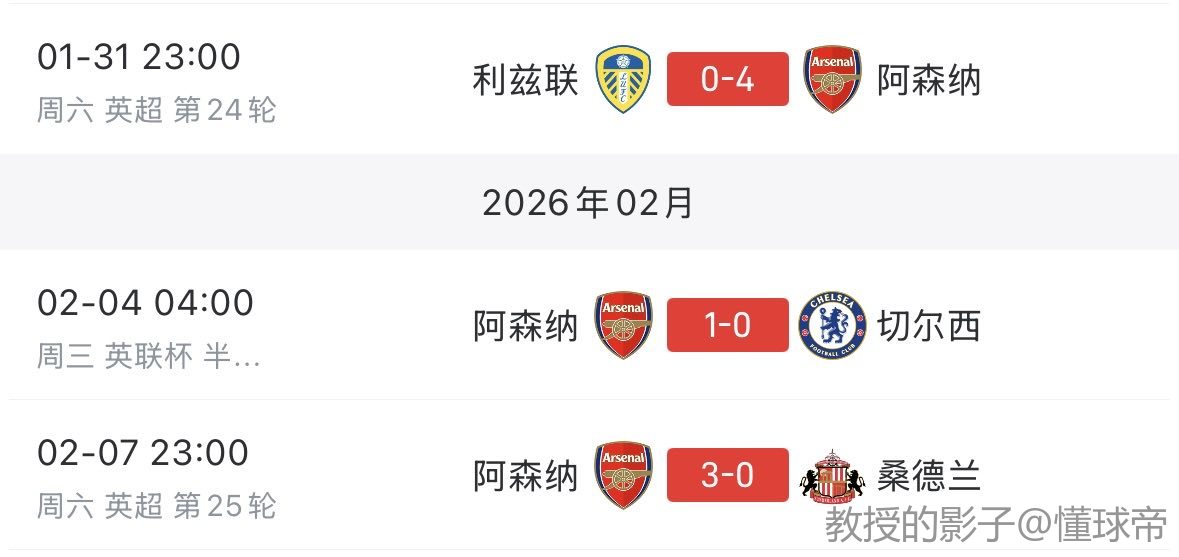The width and height of the screenshot is (1179, 557).
Task: Click 阿森纳 in the 1-0 Chelsea match
Action: (526, 326)
